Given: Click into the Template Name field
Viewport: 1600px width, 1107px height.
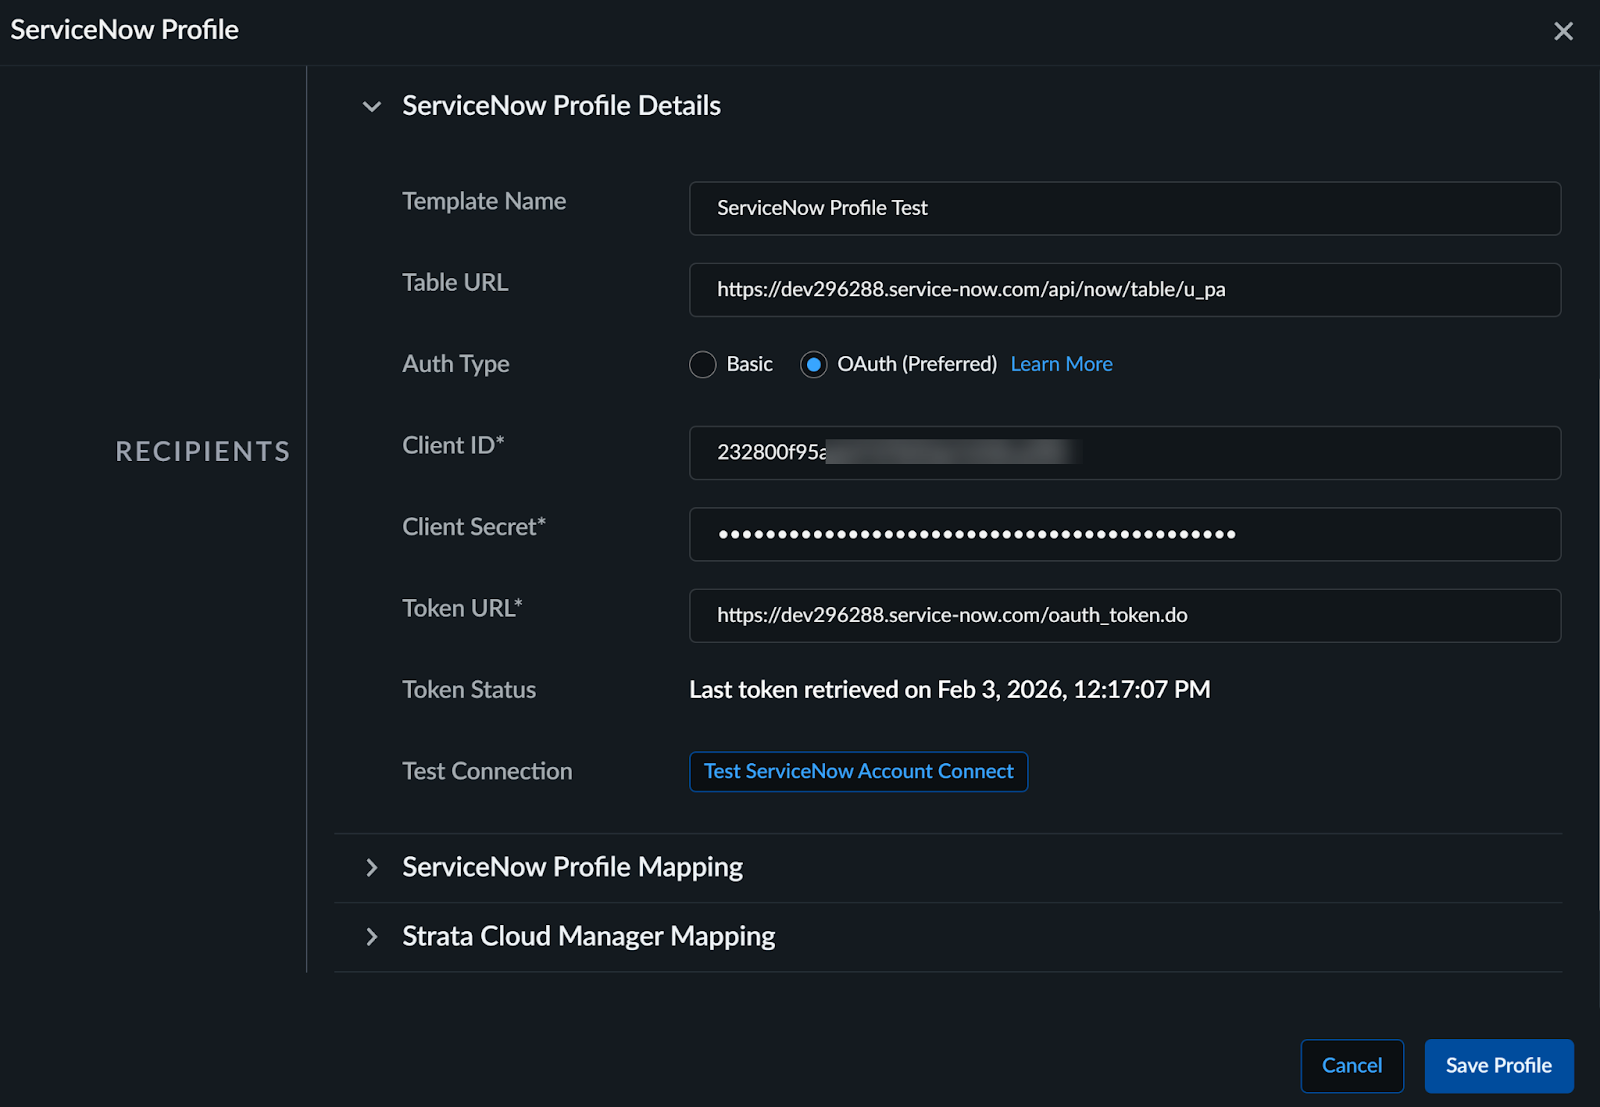Looking at the screenshot, I should (1124, 208).
